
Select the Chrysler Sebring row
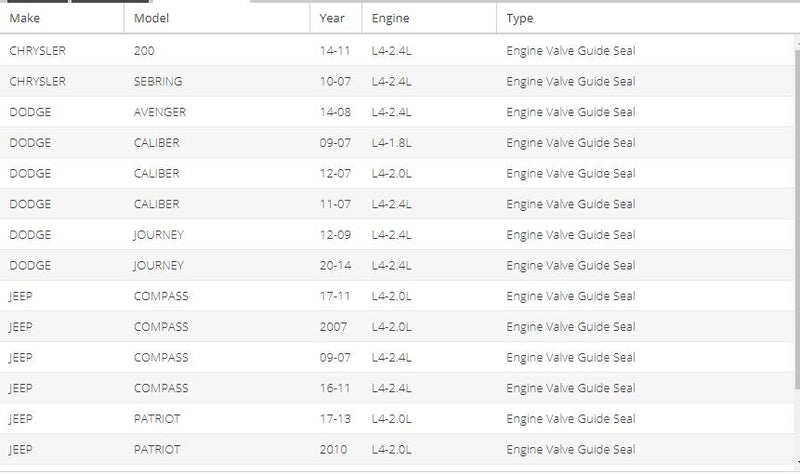tap(397, 81)
